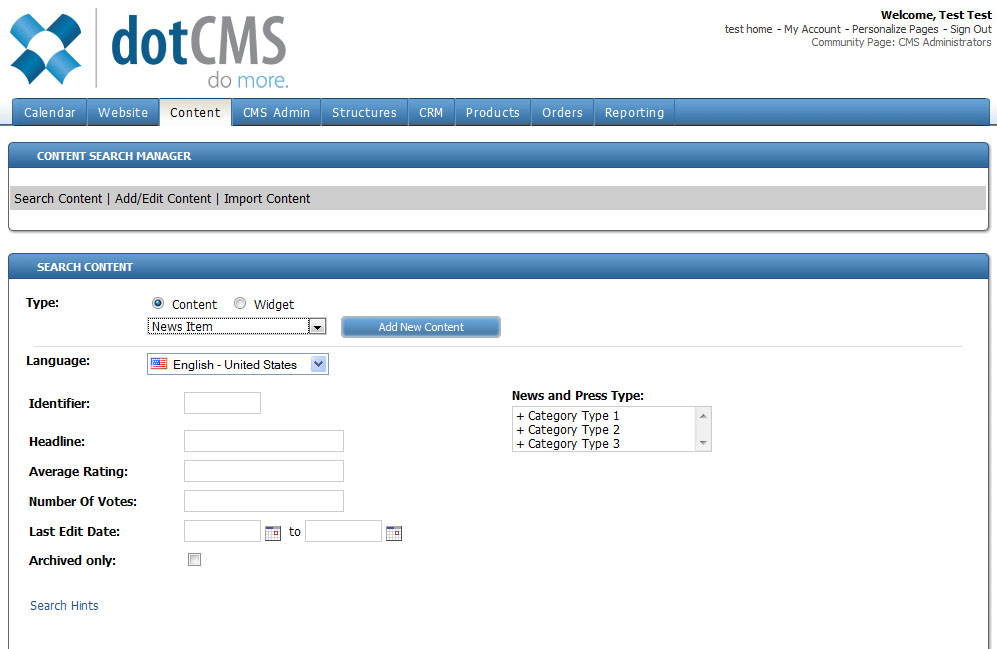Select the Widget type radio button
Image resolution: width=997 pixels, height=649 pixels.
coord(240,304)
